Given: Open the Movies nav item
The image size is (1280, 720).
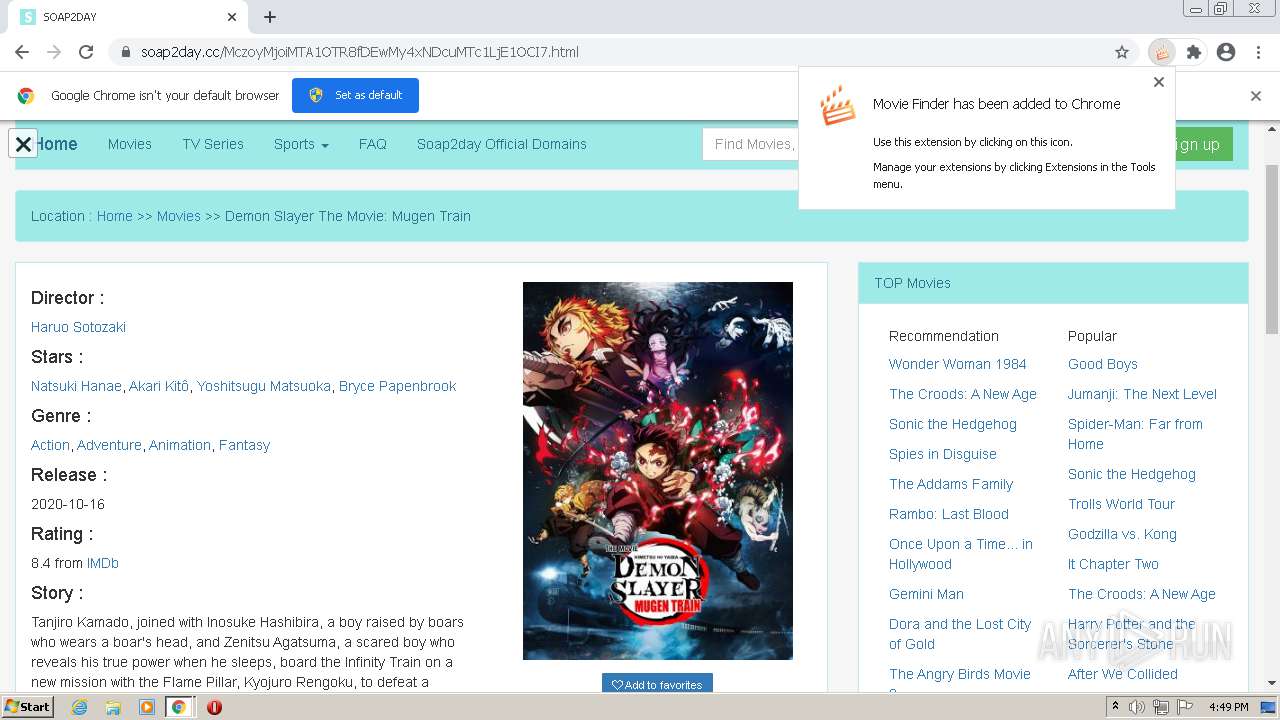Looking at the screenshot, I should click(x=130, y=144).
